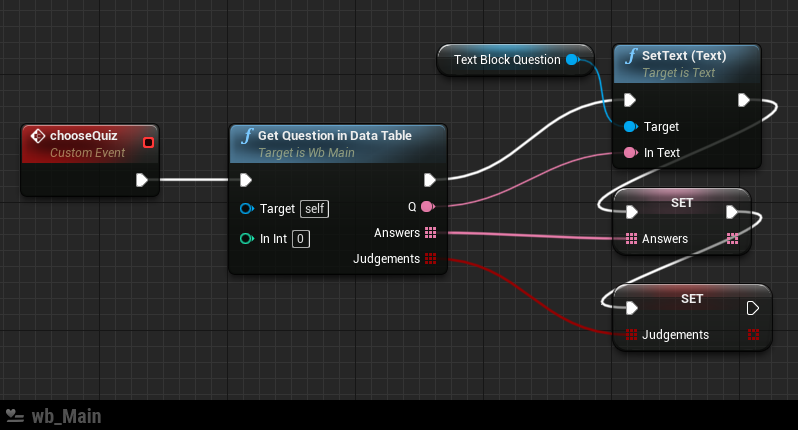This screenshot has width=798, height=430.
Task: Click the In Int value field showing 0
Action: pos(301,239)
